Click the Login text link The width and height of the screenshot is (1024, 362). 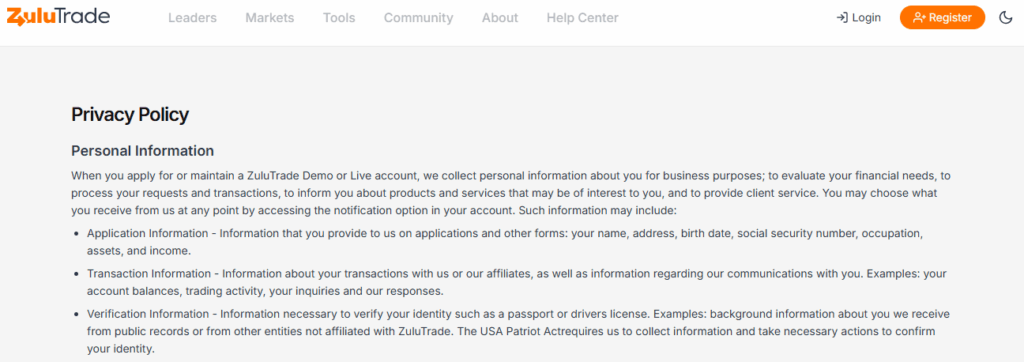tap(867, 18)
